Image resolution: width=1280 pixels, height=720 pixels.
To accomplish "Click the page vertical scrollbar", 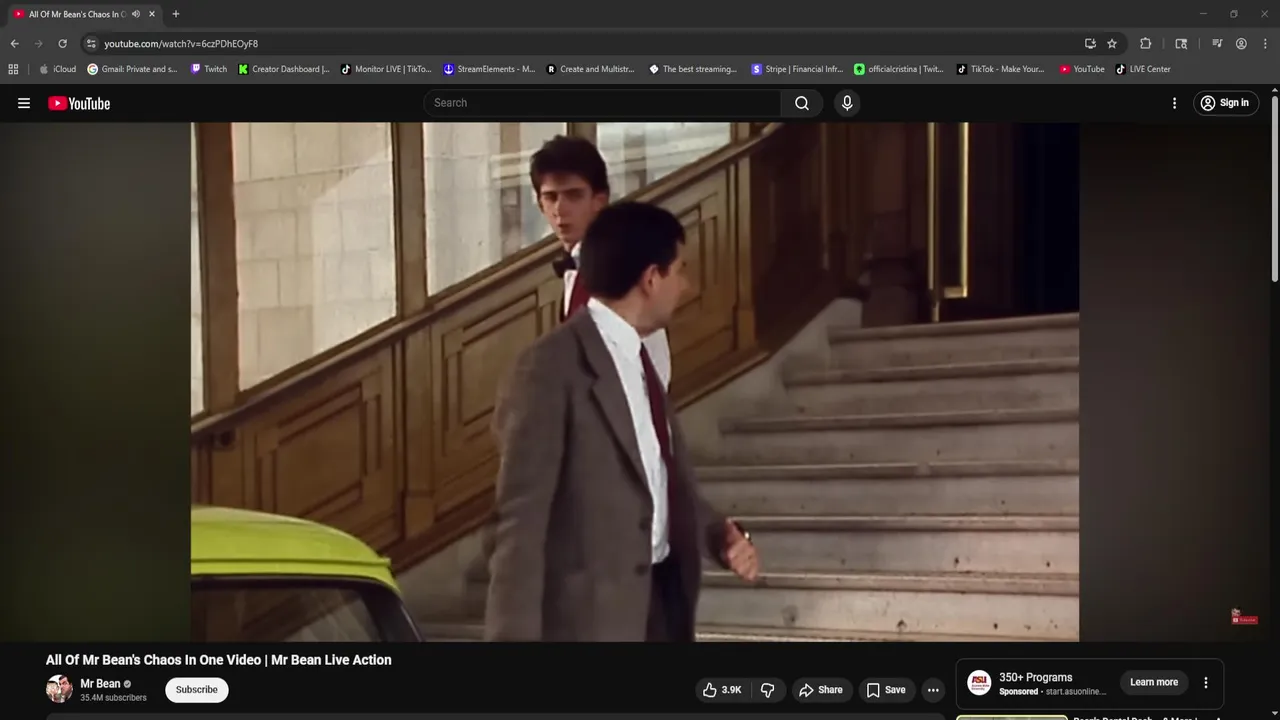I will (1274, 190).
